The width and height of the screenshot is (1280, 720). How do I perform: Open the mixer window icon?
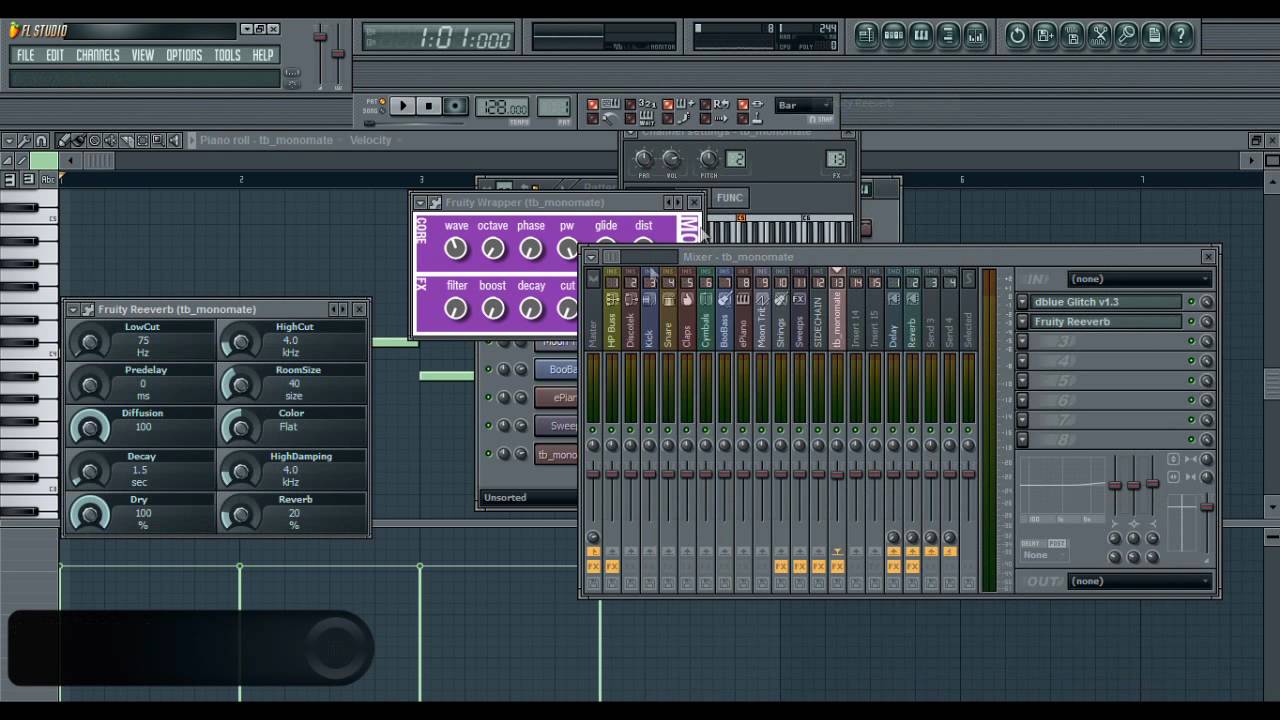click(x=975, y=35)
